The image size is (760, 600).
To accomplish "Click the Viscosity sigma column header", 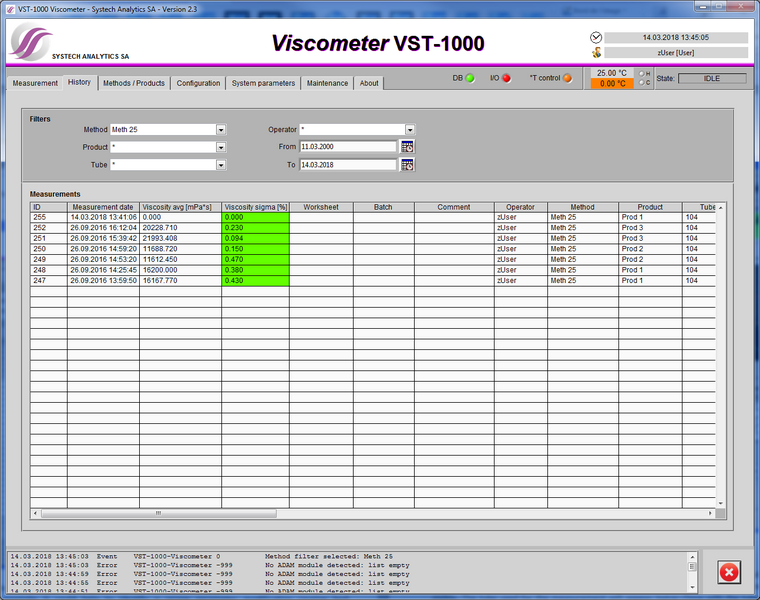I will pyautogui.click(x=255, y=207).
